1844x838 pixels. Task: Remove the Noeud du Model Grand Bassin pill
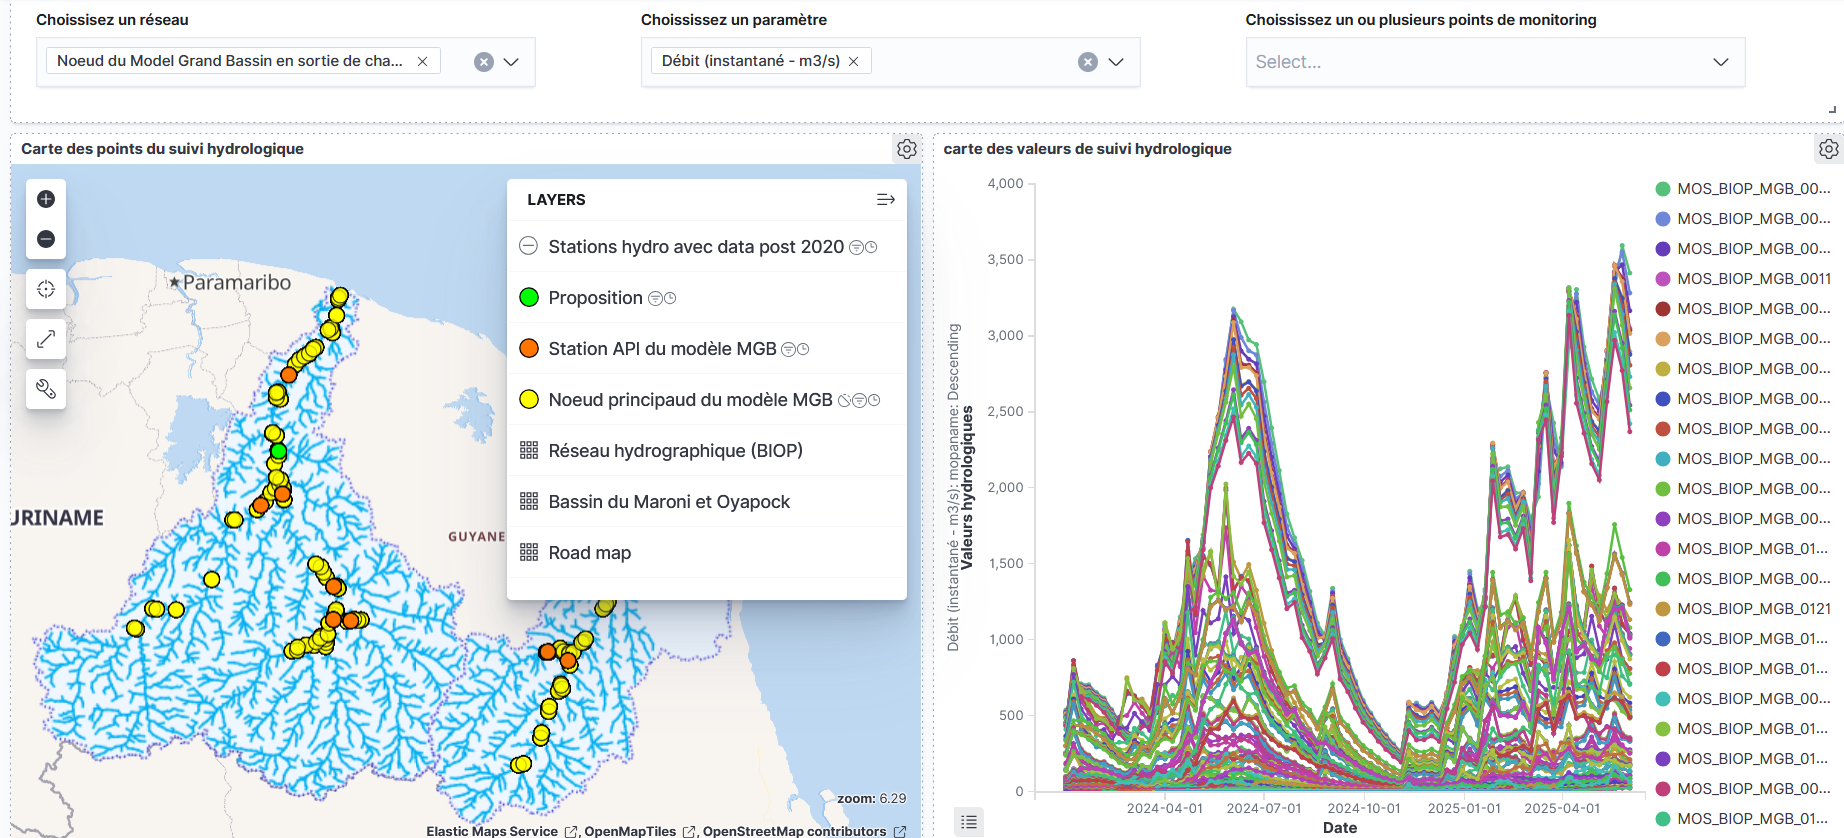coord(423,61)
